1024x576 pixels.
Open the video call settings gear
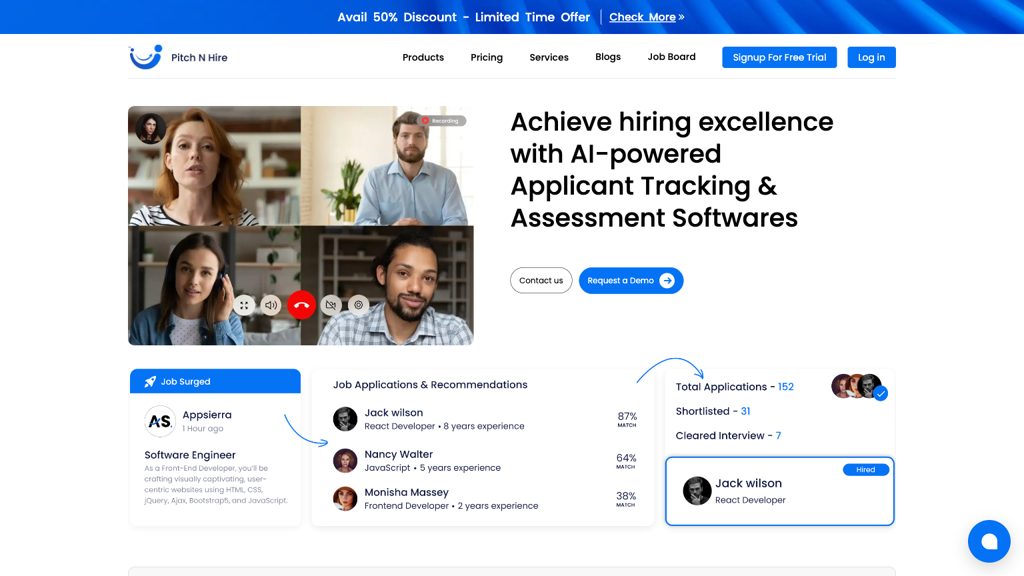pos(358,305)
